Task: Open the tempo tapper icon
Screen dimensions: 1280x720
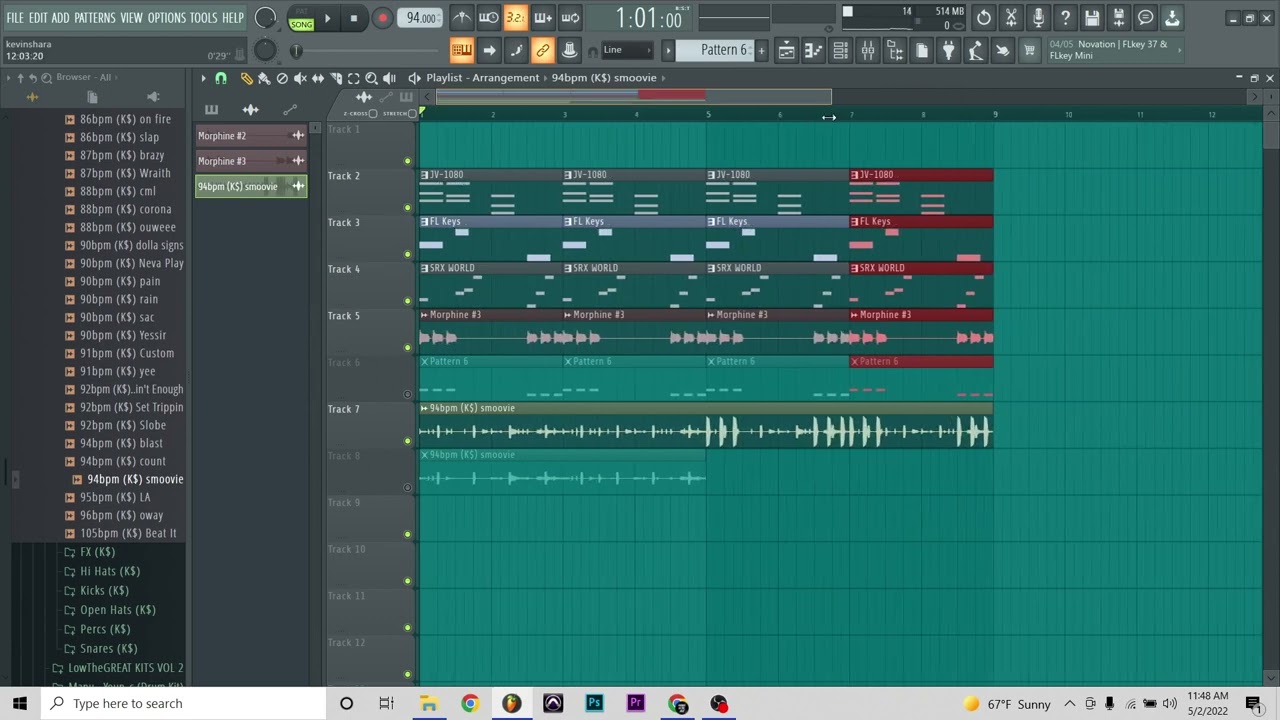Action: tap(976, 50)
